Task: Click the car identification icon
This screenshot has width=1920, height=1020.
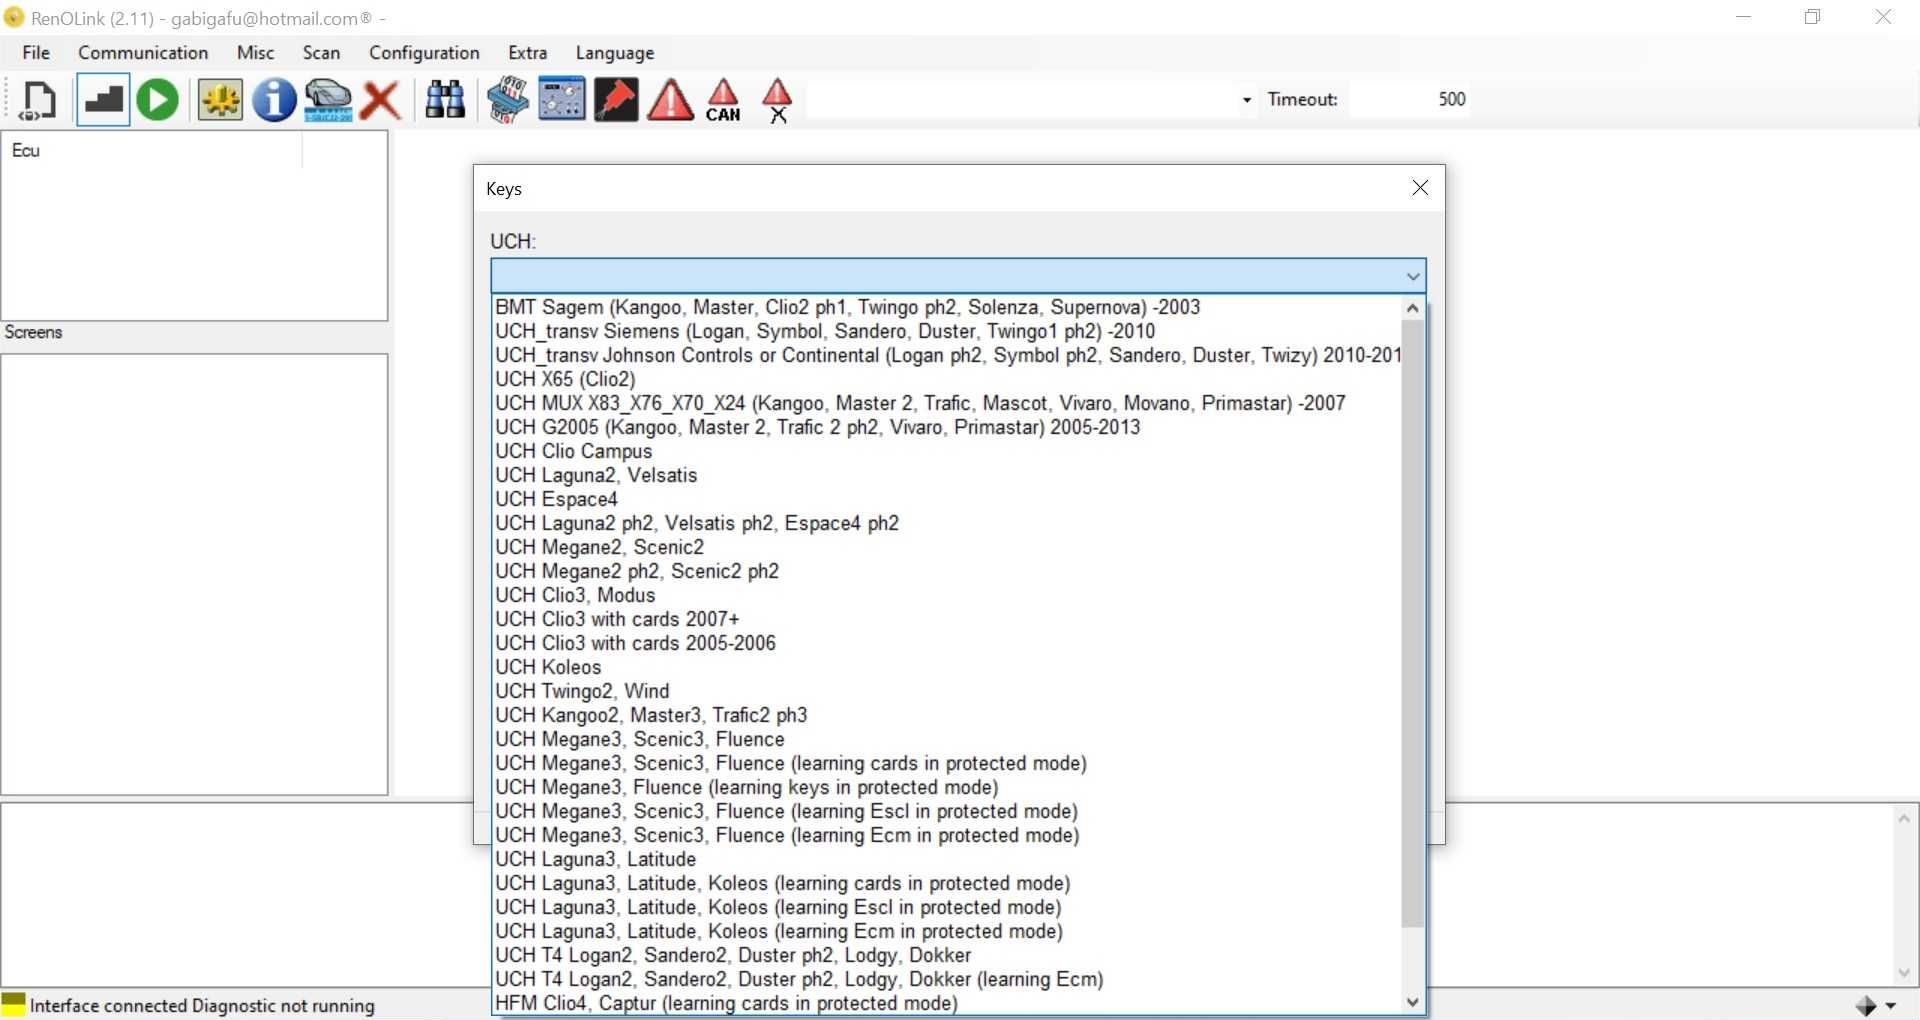Action: coord(328,99)
